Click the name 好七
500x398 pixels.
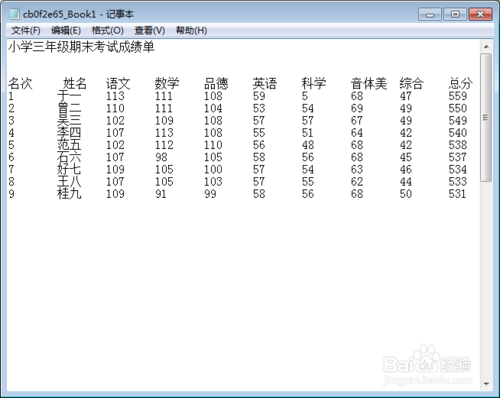69,169
